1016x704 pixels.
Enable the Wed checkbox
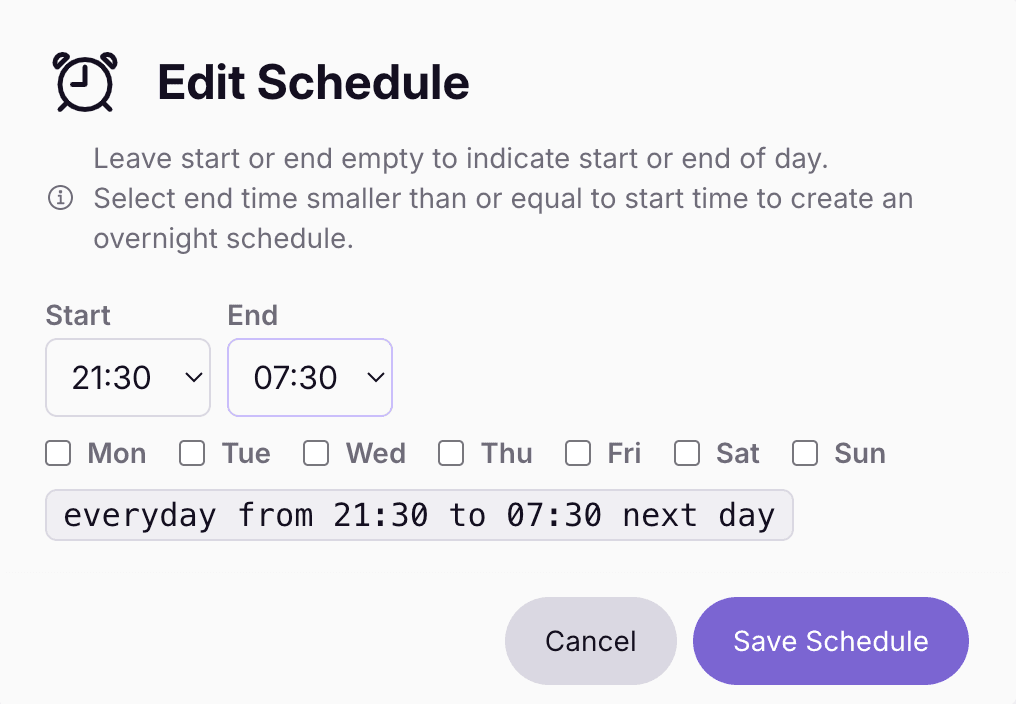(x=316, y=453)
